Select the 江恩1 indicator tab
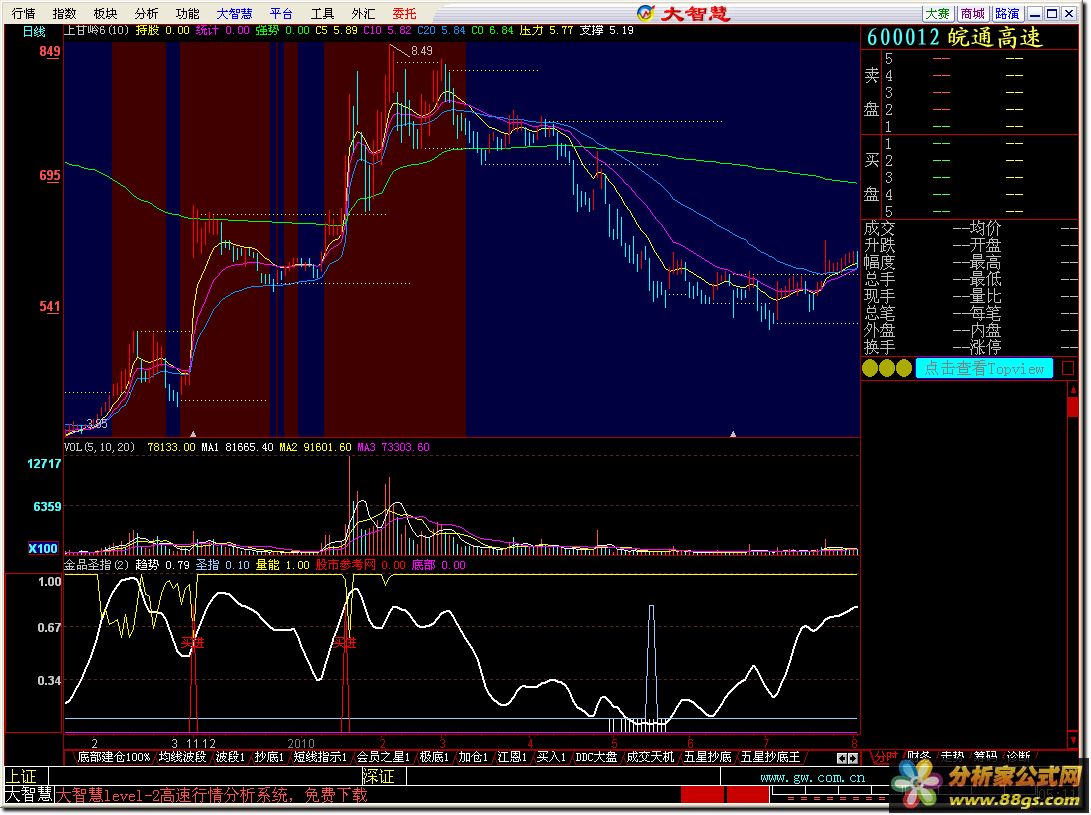The width and height of the screenshot is (1091, 815). click(512, 757)
